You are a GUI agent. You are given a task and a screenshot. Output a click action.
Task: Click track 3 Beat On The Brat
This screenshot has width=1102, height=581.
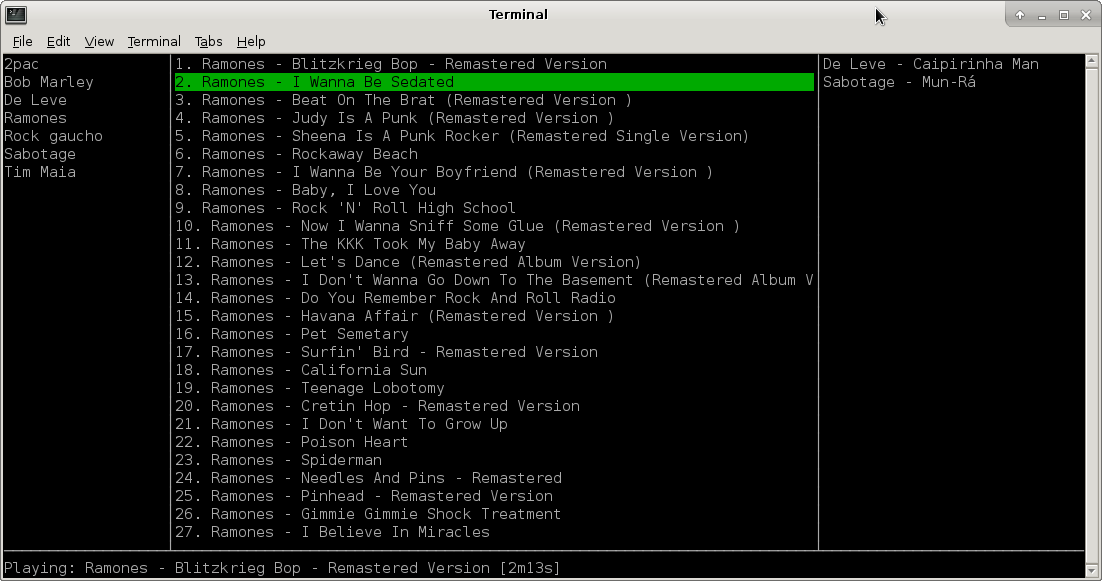coord(403,100)
